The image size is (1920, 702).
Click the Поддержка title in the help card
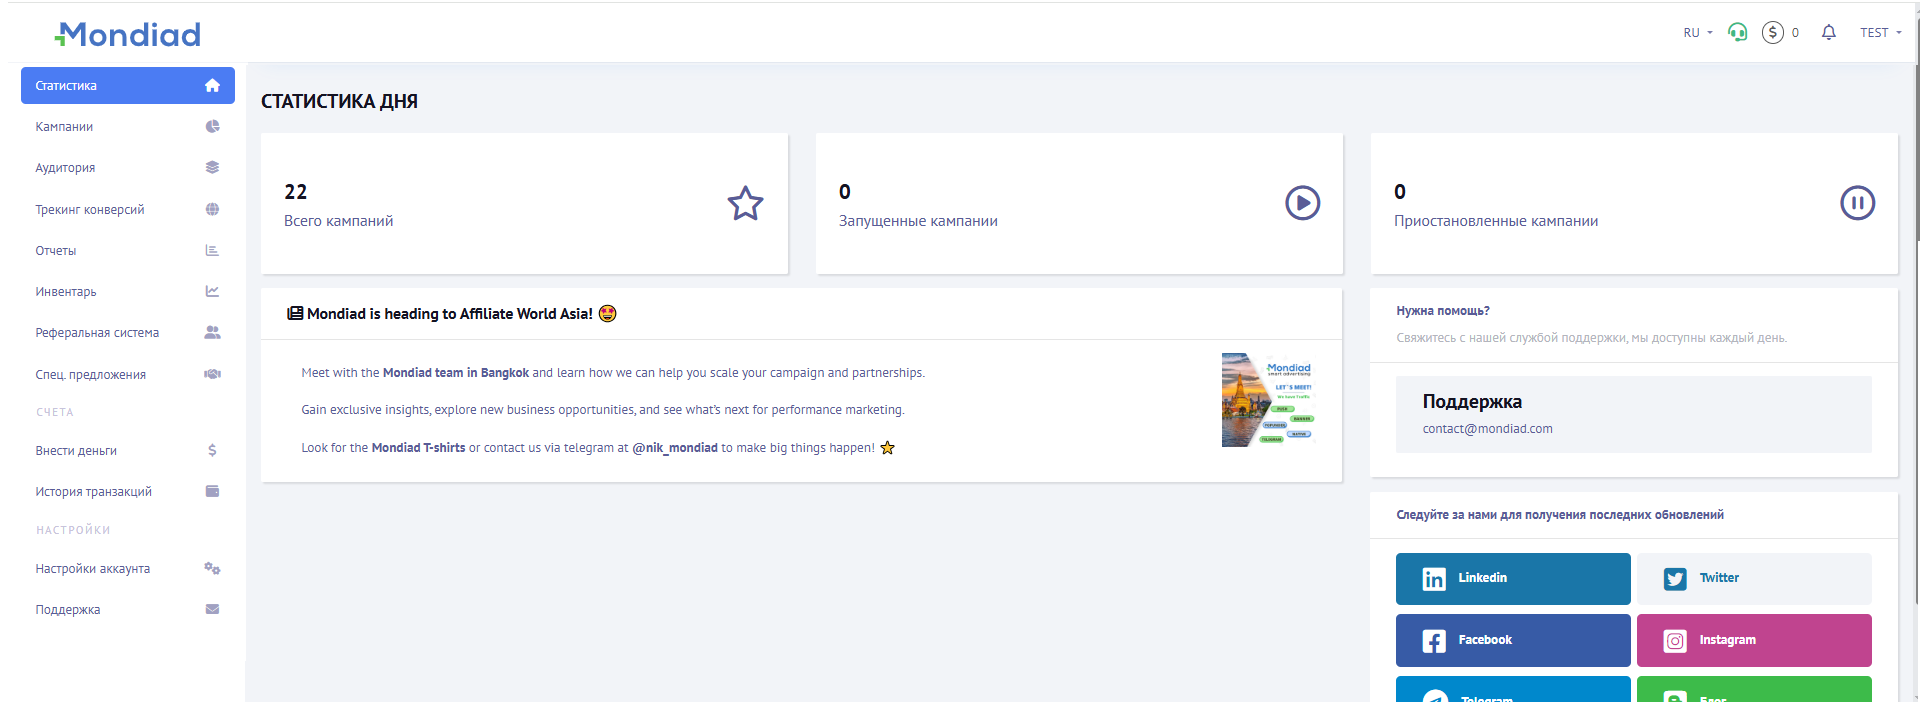point(1472,402)
